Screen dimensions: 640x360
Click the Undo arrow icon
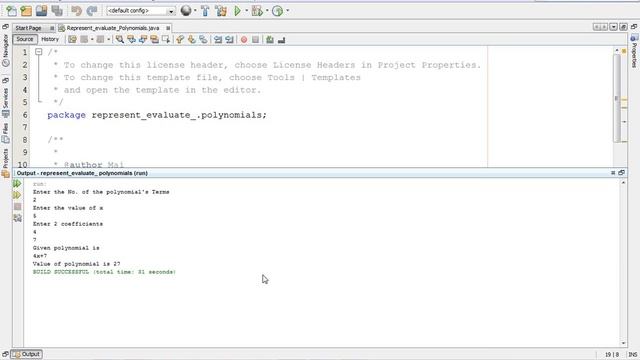[76, 11]
